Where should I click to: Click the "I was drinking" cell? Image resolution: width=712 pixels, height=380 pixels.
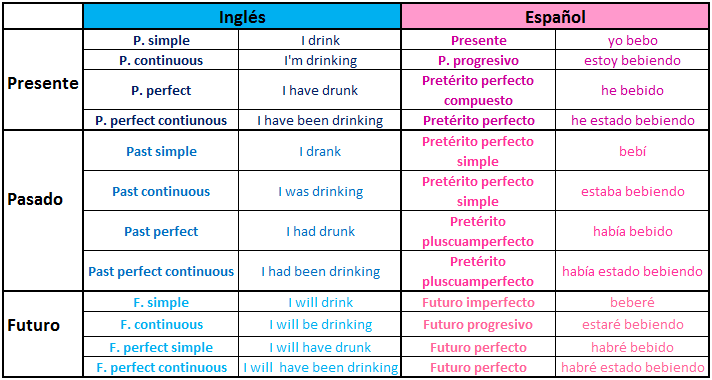(x=320, y=191)
